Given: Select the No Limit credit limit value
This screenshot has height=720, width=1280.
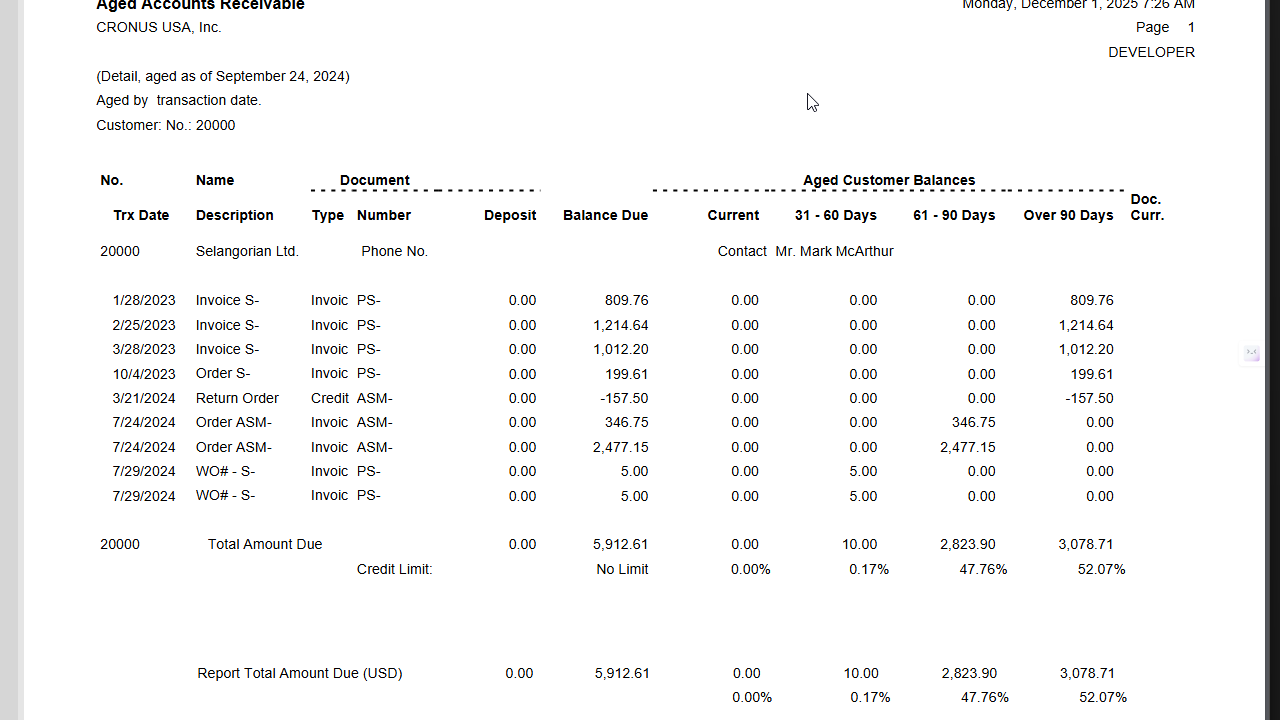Looking at the screenshot, I should 621,569.
